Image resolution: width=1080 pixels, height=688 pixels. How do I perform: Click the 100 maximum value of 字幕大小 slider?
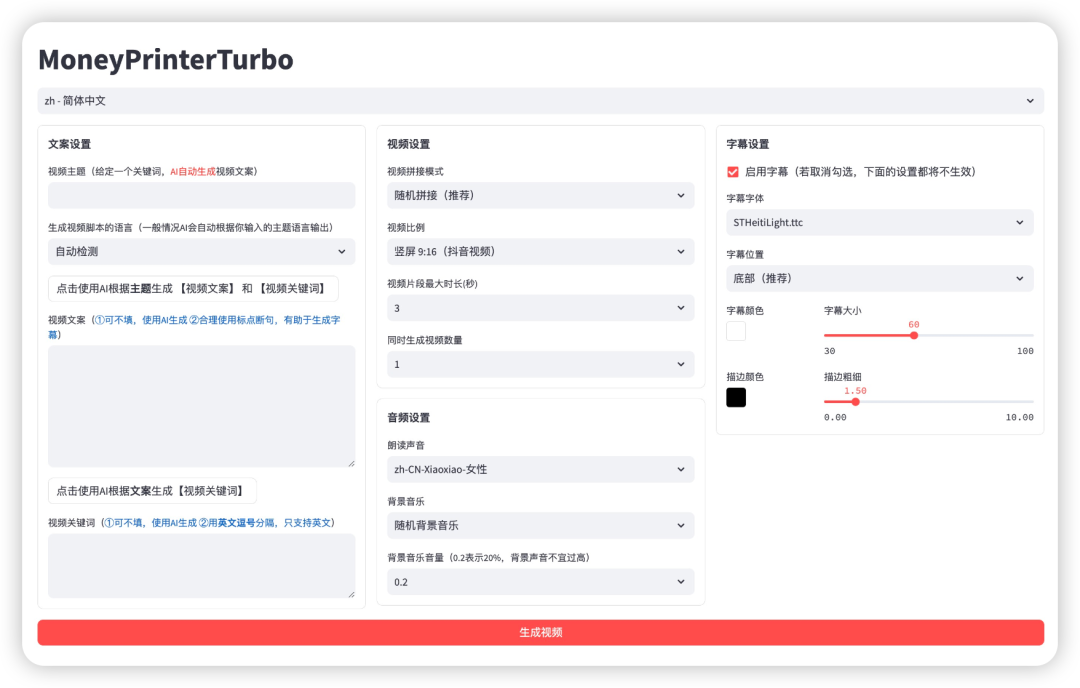1025,351
